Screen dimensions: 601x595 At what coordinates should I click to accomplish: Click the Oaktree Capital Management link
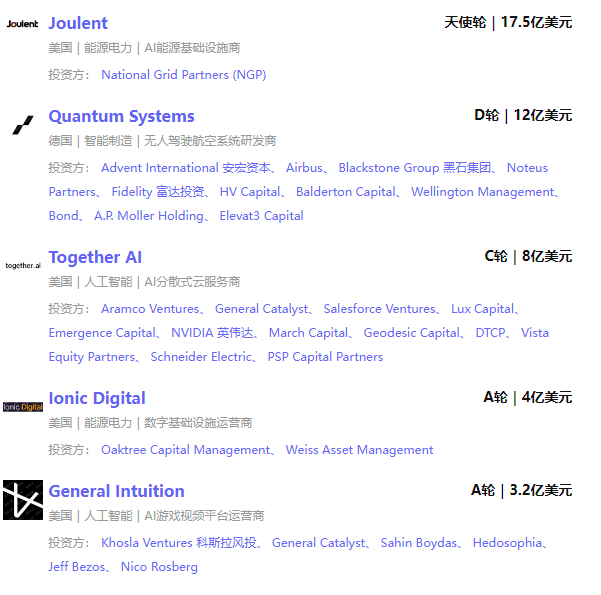186,450
